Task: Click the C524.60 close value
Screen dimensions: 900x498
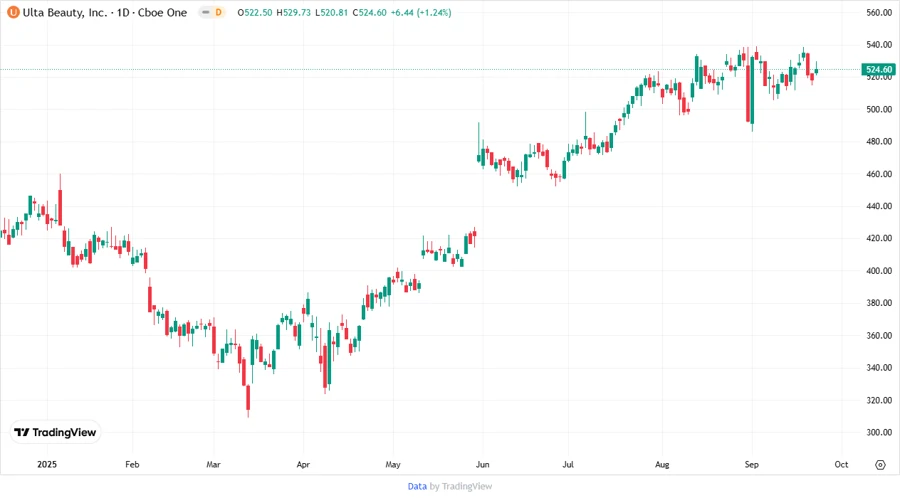Action: pyautogui.click(x=369, y=12)
